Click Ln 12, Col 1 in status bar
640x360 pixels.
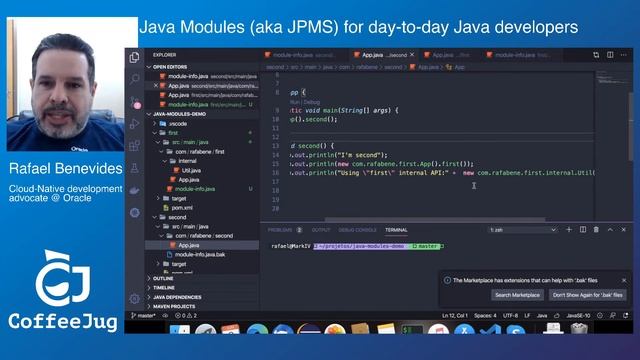click(455, 316)
